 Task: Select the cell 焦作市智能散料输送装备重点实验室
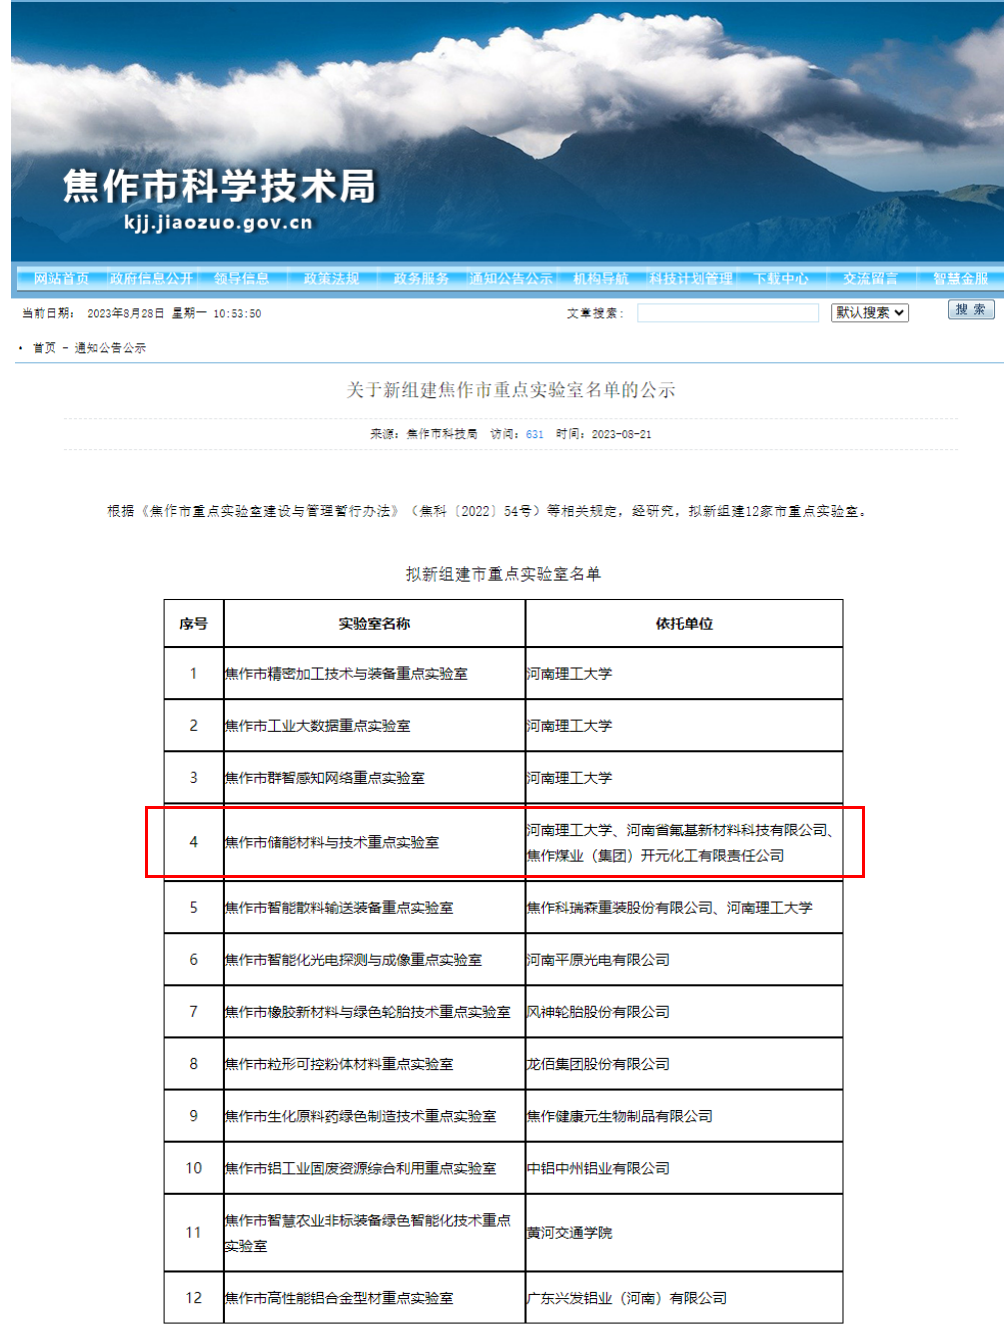(x=374, y=908)
